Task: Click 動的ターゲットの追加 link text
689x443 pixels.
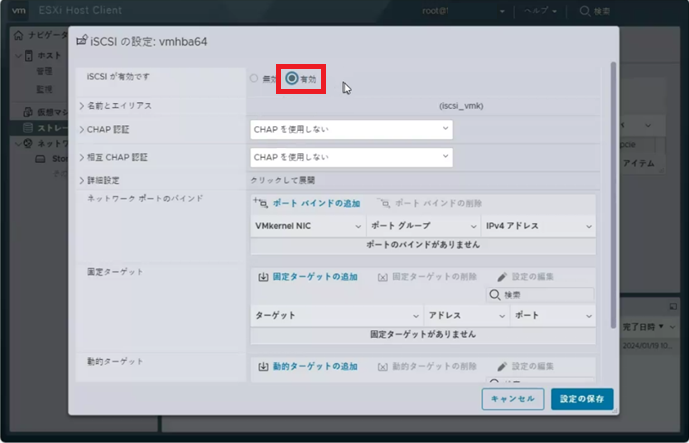Action: [x=315, y=367]
